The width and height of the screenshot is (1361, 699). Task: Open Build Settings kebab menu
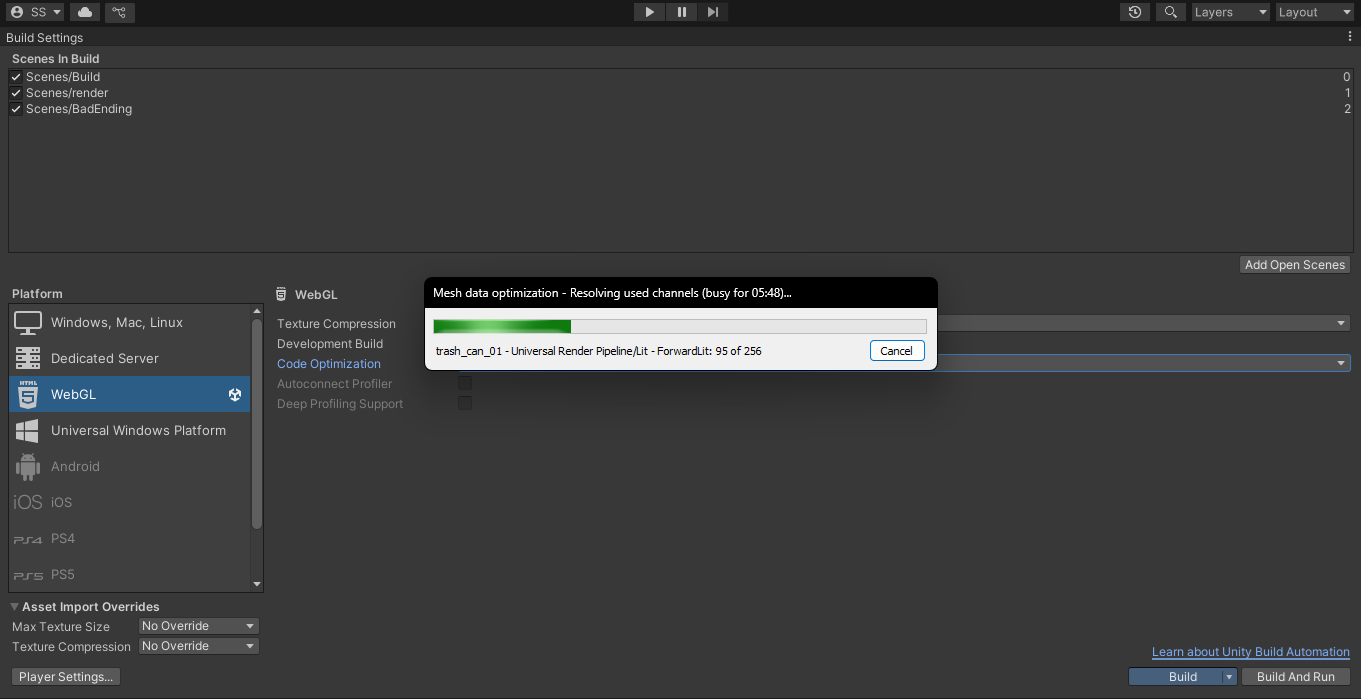(x=1350, y=37)
